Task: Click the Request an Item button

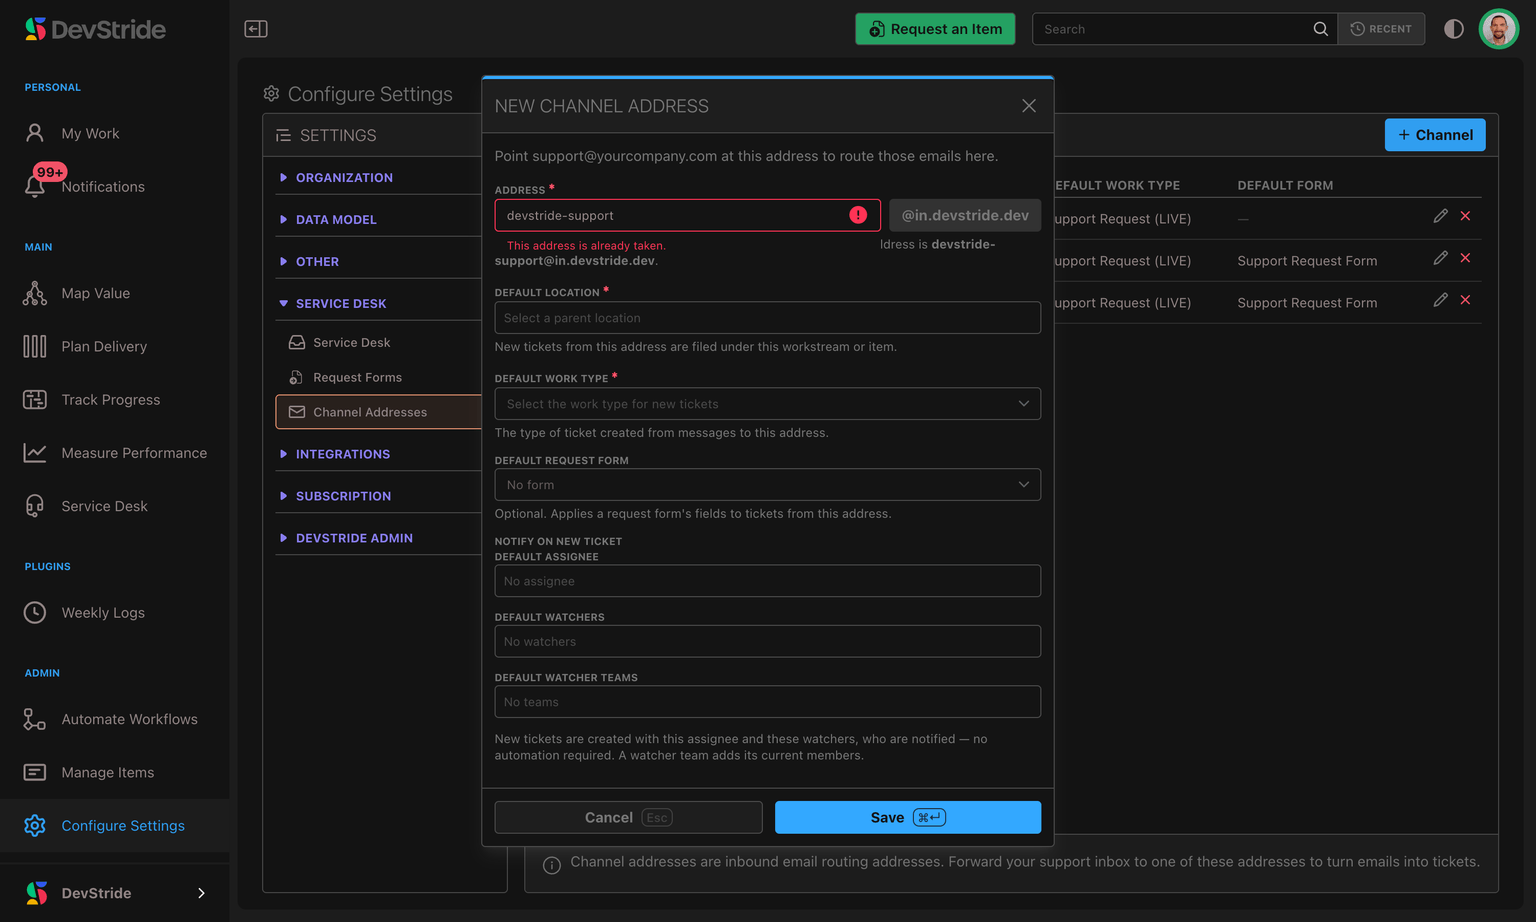Action: [935, 29]
